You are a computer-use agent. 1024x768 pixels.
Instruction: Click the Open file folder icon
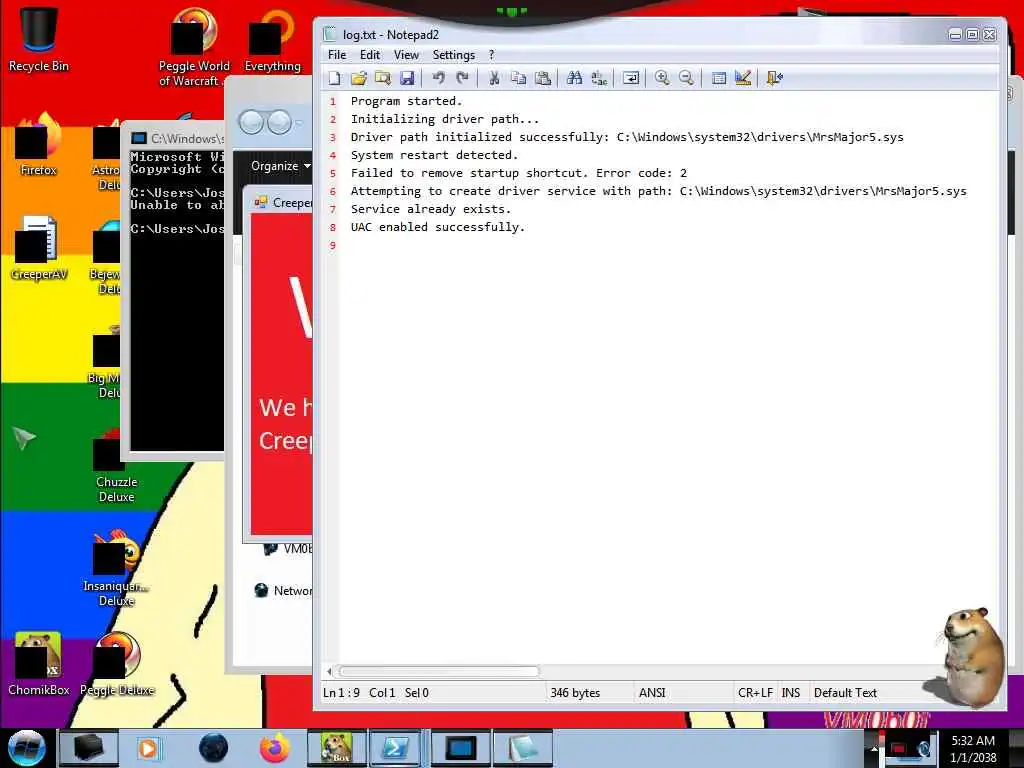click(359, 78)
